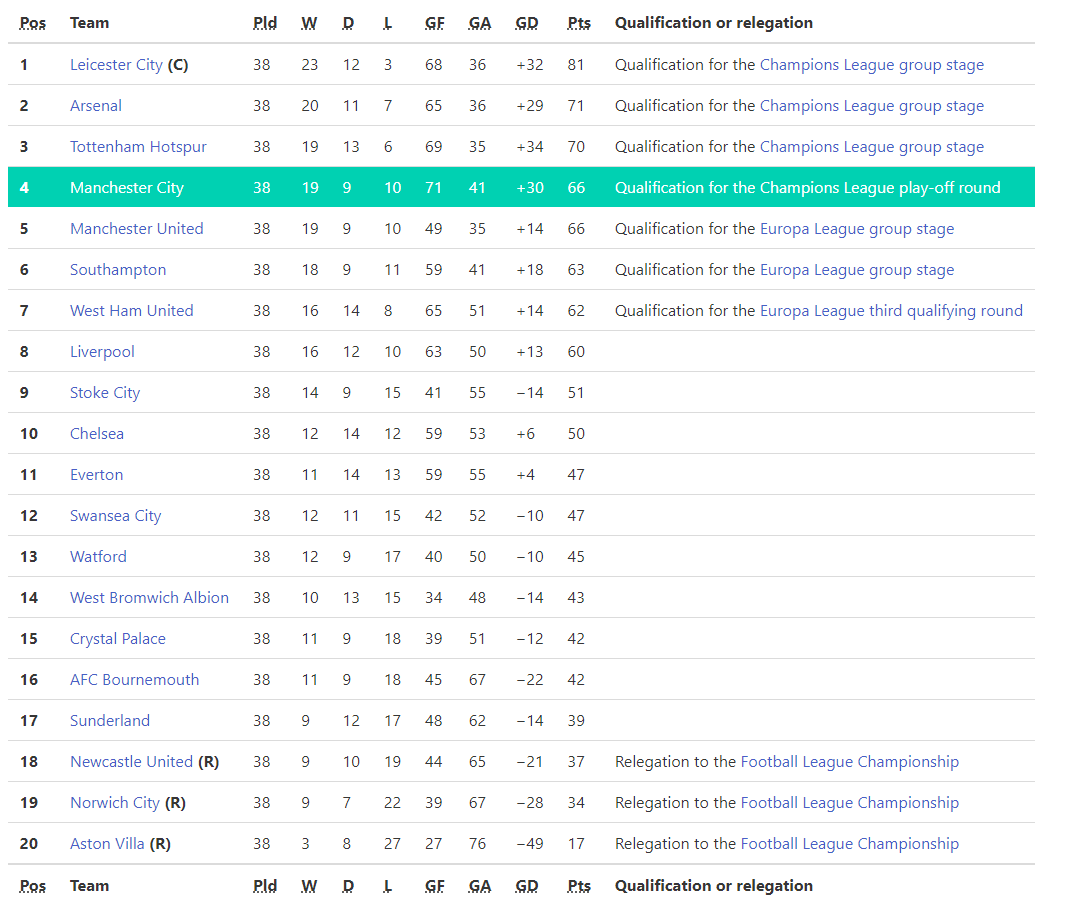This screenshot has width=1067, height=907.
Task: Open the Sunderland team link
Action: pyautogui.click(x=110, y=721)
